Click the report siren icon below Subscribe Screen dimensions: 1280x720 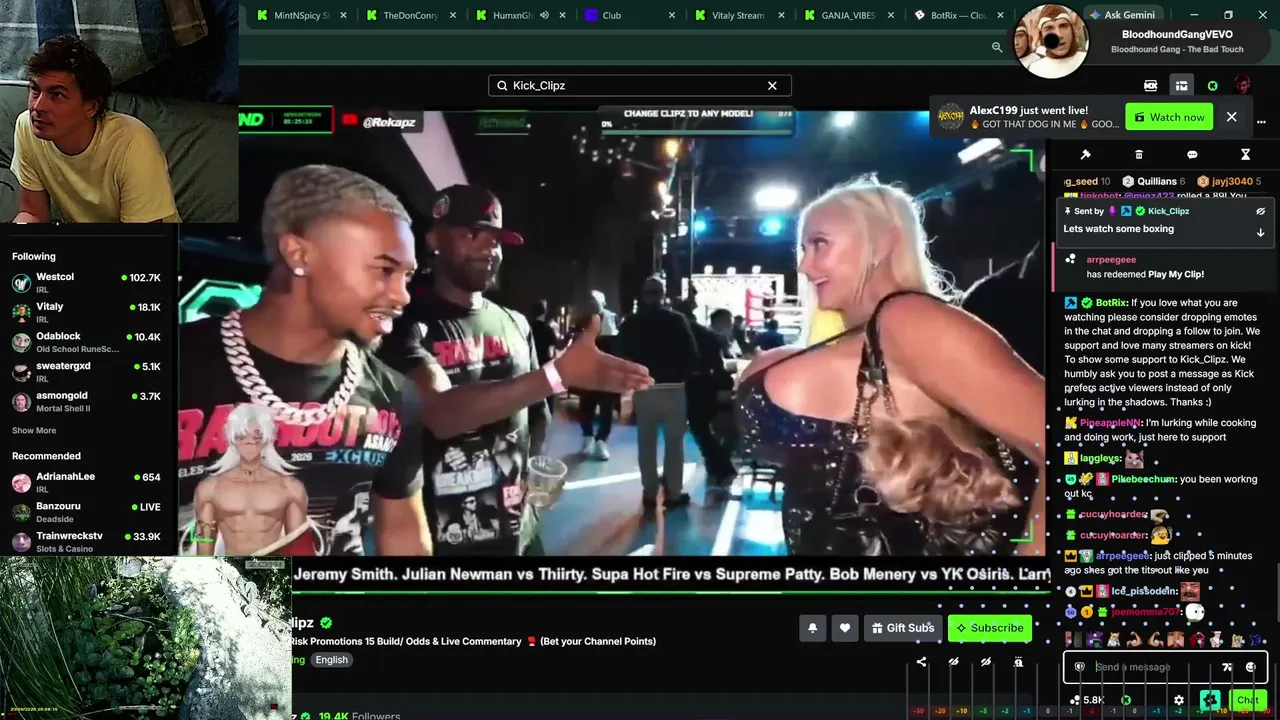pos(1018,662)
